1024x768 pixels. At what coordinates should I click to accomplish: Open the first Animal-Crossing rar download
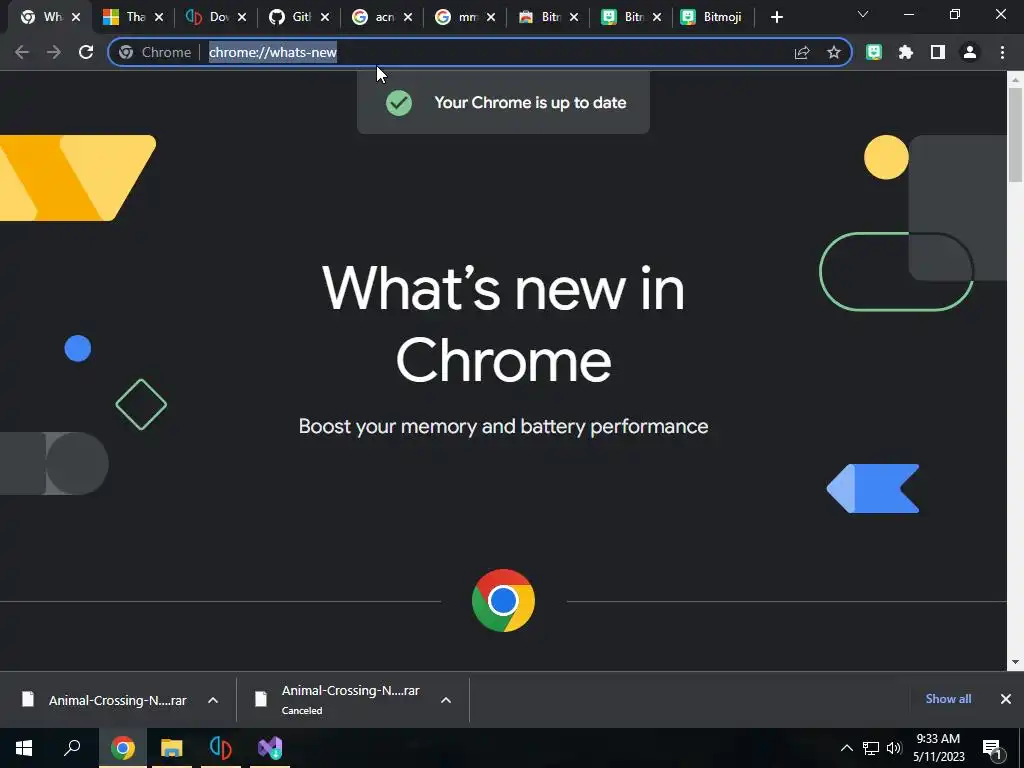pyautogui.click(x=104, y=700)
